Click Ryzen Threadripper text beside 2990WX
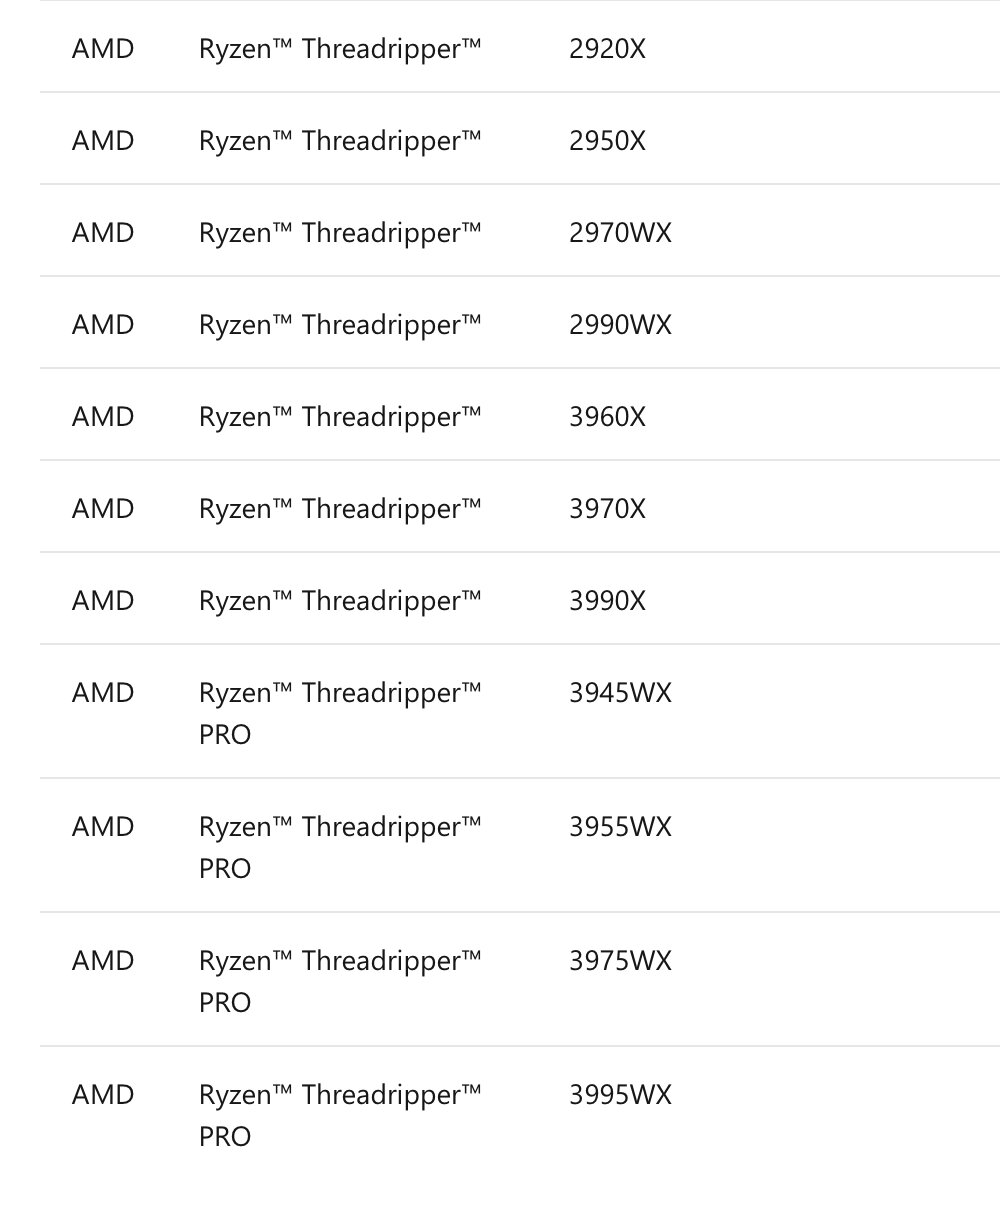Image resolution: width=1000 pixels, height=1222 pixels. [x=340, y=324]
